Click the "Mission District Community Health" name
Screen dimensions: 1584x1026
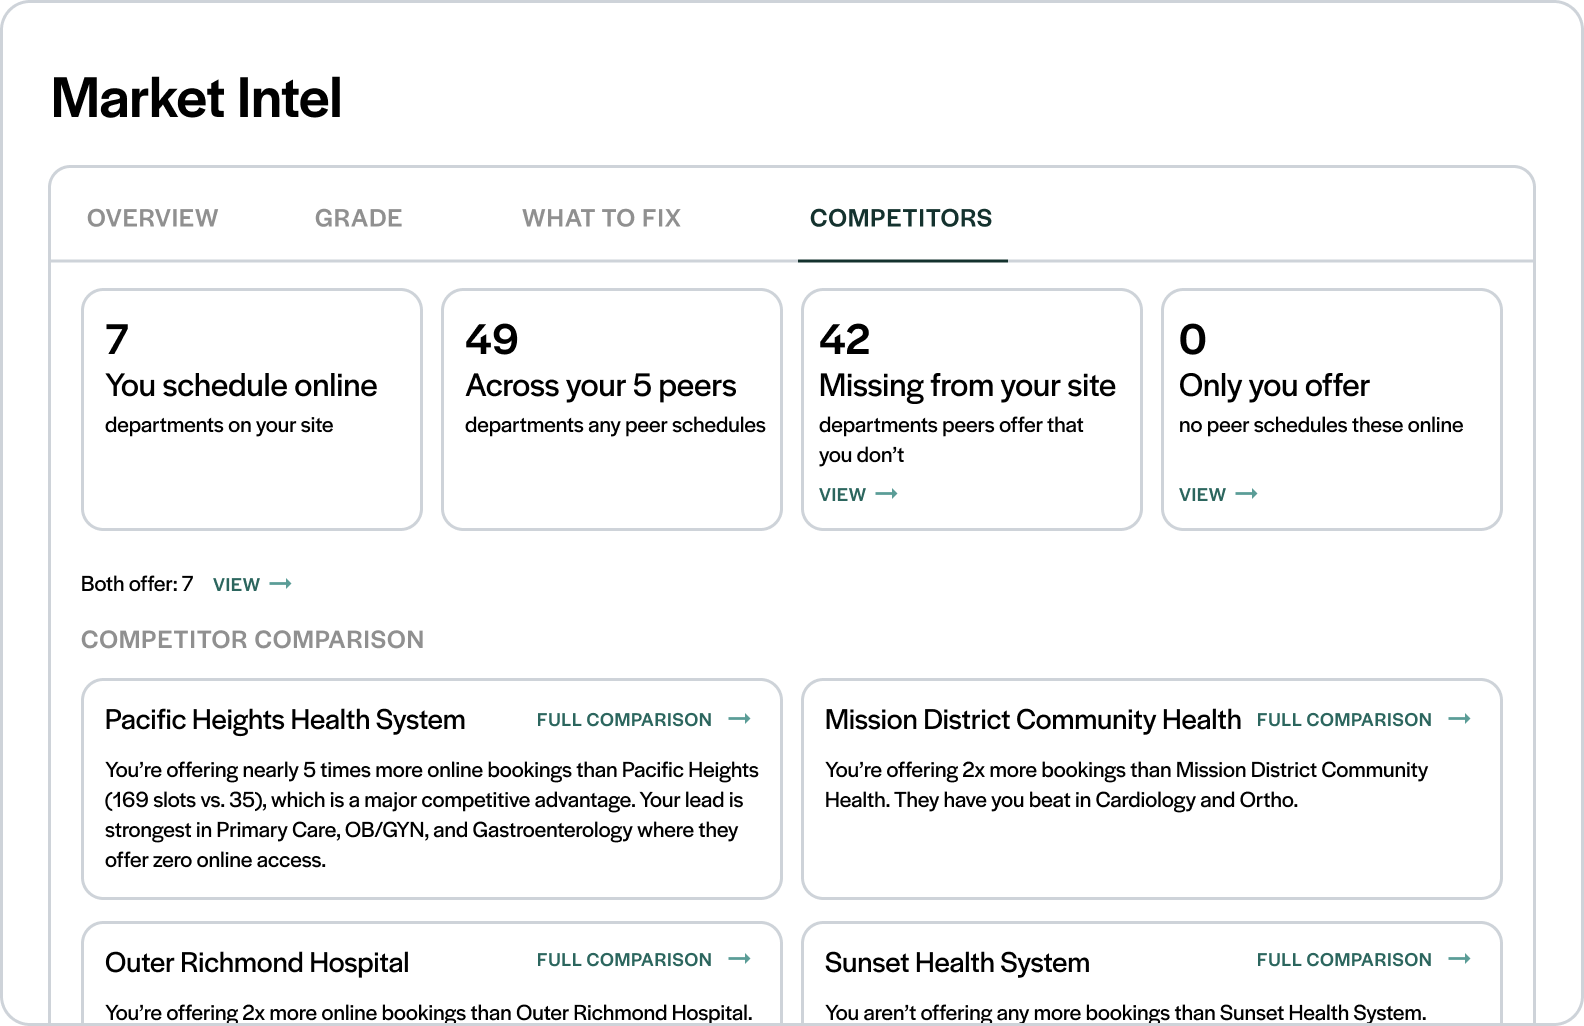(1033, 720)
